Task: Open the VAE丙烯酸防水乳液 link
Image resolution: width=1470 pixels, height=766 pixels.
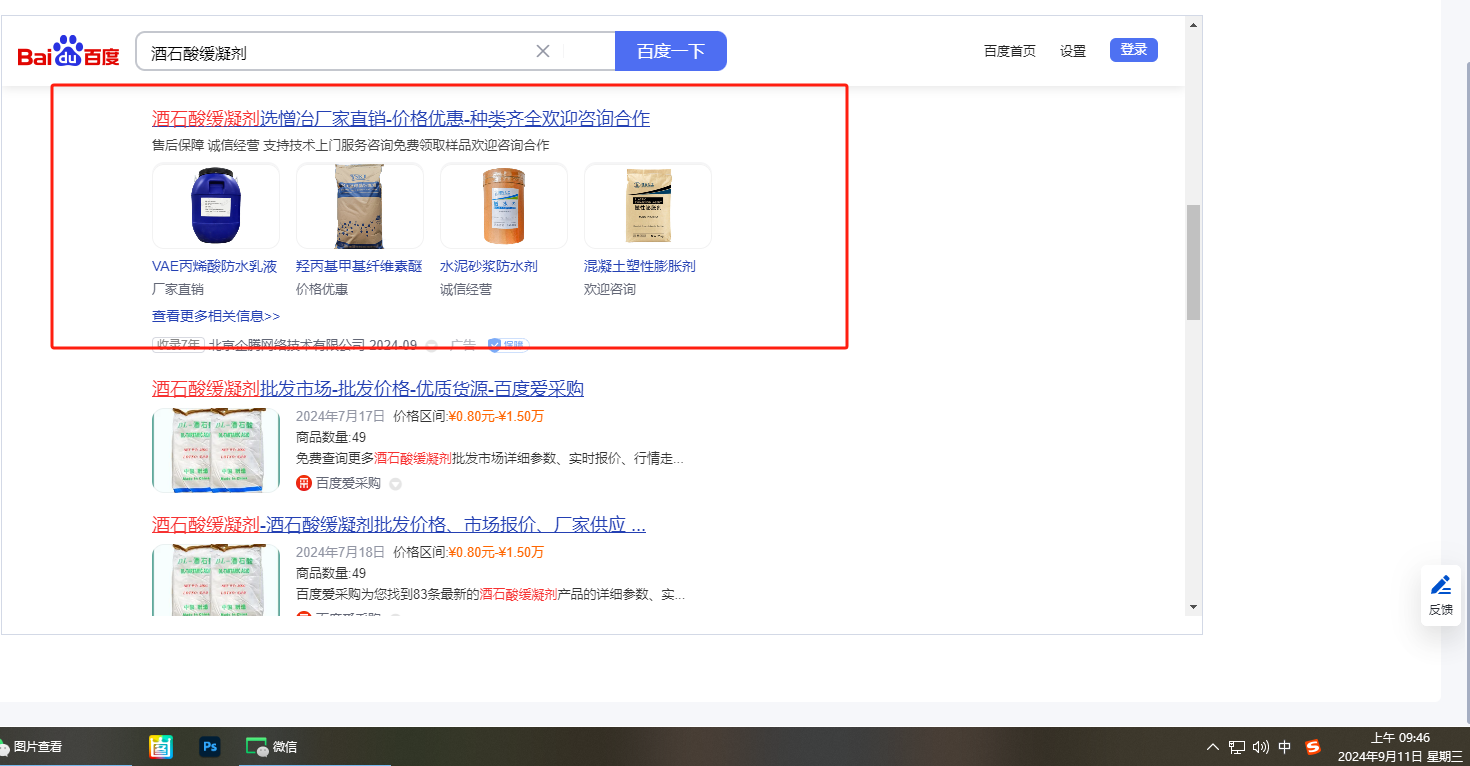Action: [x=215, y=266]
